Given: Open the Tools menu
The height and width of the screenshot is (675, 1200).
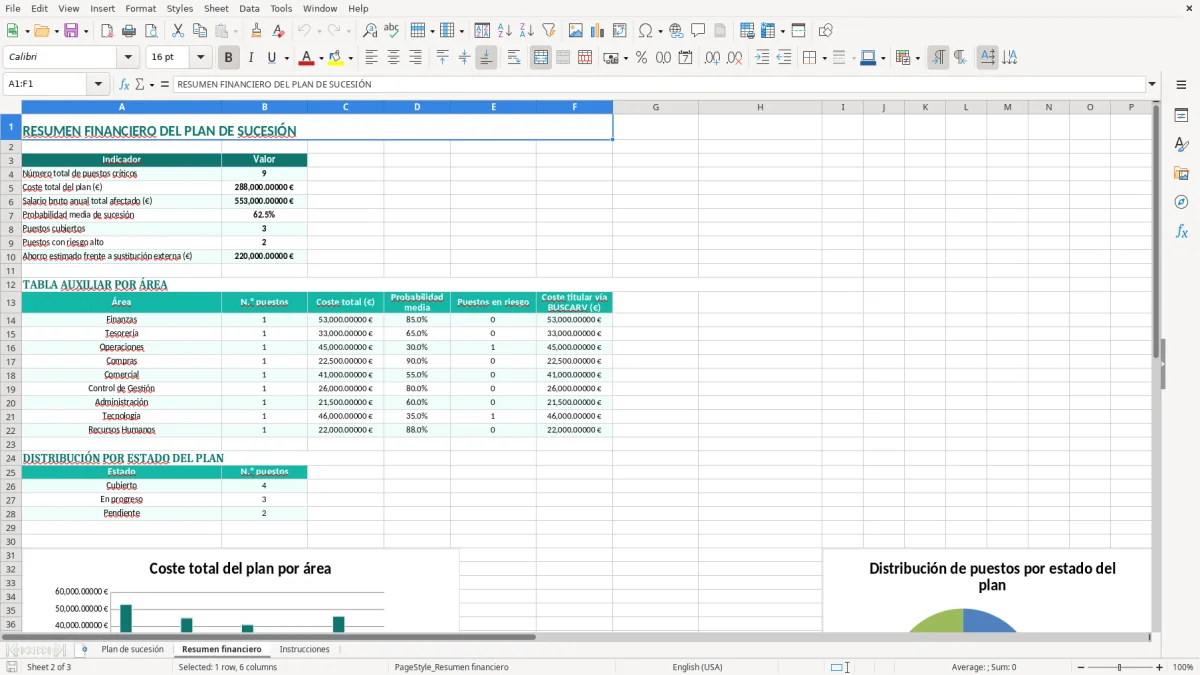Looking at the screenshot, I should pos(281,8).
